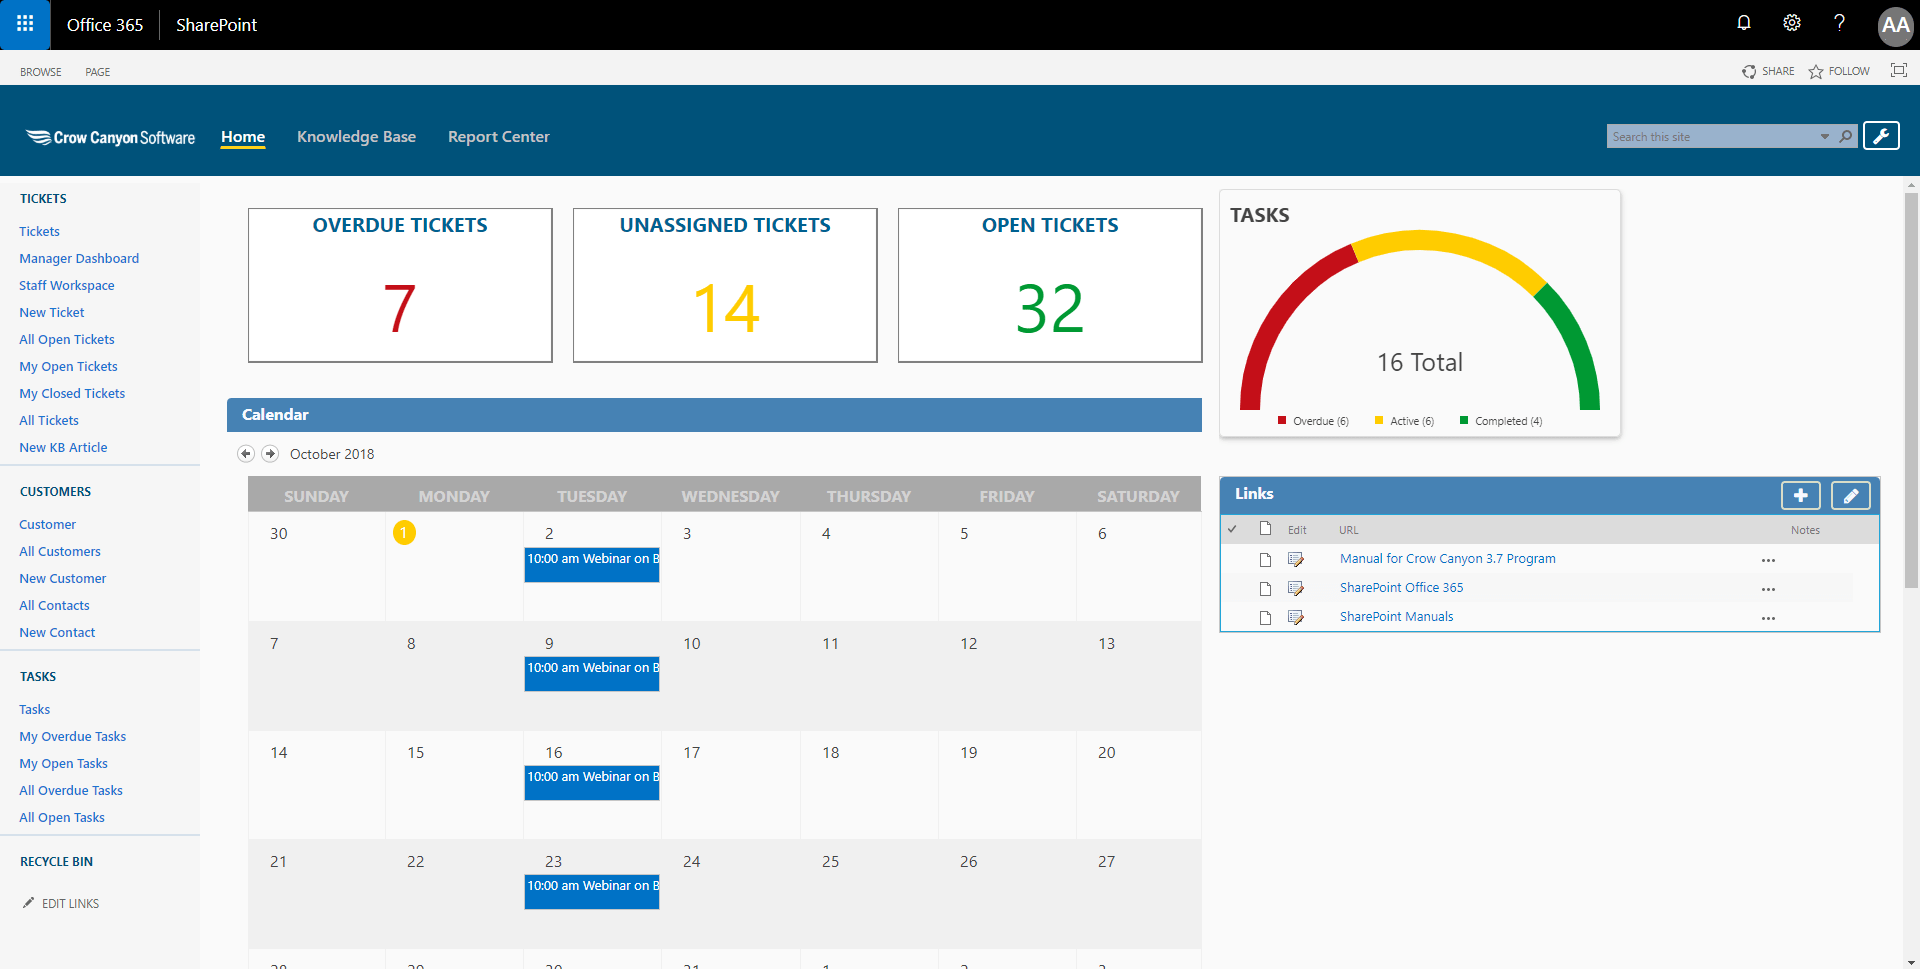Screen dimensions: 1920x969
Task: Click the Follow star icon
Action: pos(1816,71)
